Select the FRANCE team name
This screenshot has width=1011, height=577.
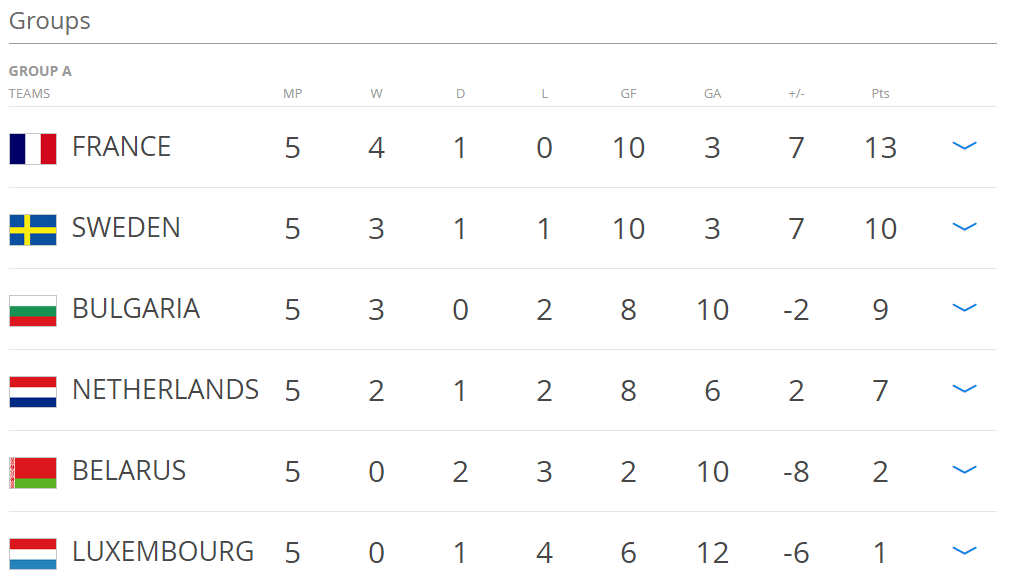(x=121, y=147)
